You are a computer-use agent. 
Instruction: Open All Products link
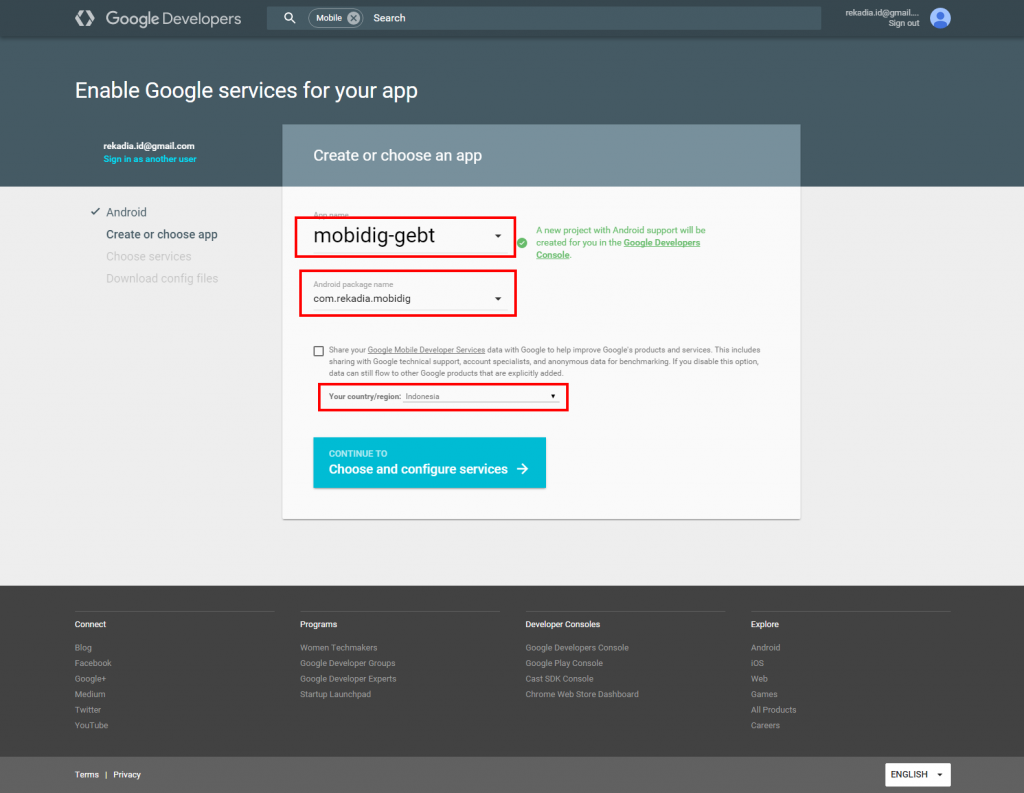point(773,710)
